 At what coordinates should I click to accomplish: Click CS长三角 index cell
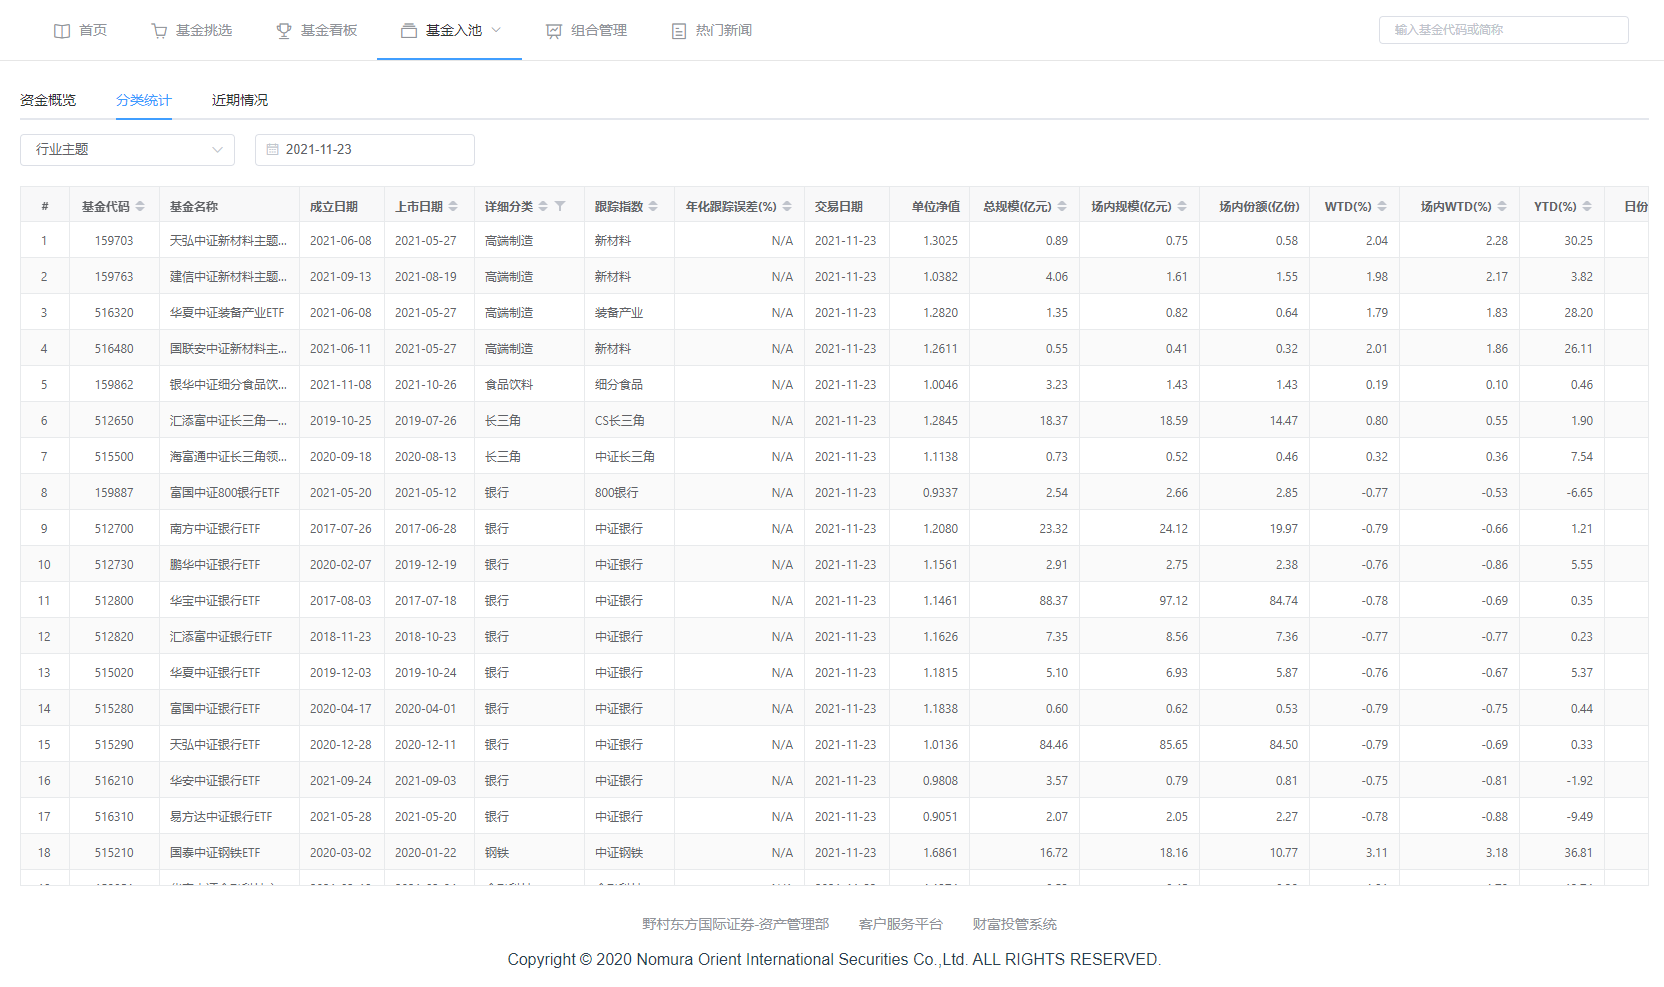pos(620,421)
